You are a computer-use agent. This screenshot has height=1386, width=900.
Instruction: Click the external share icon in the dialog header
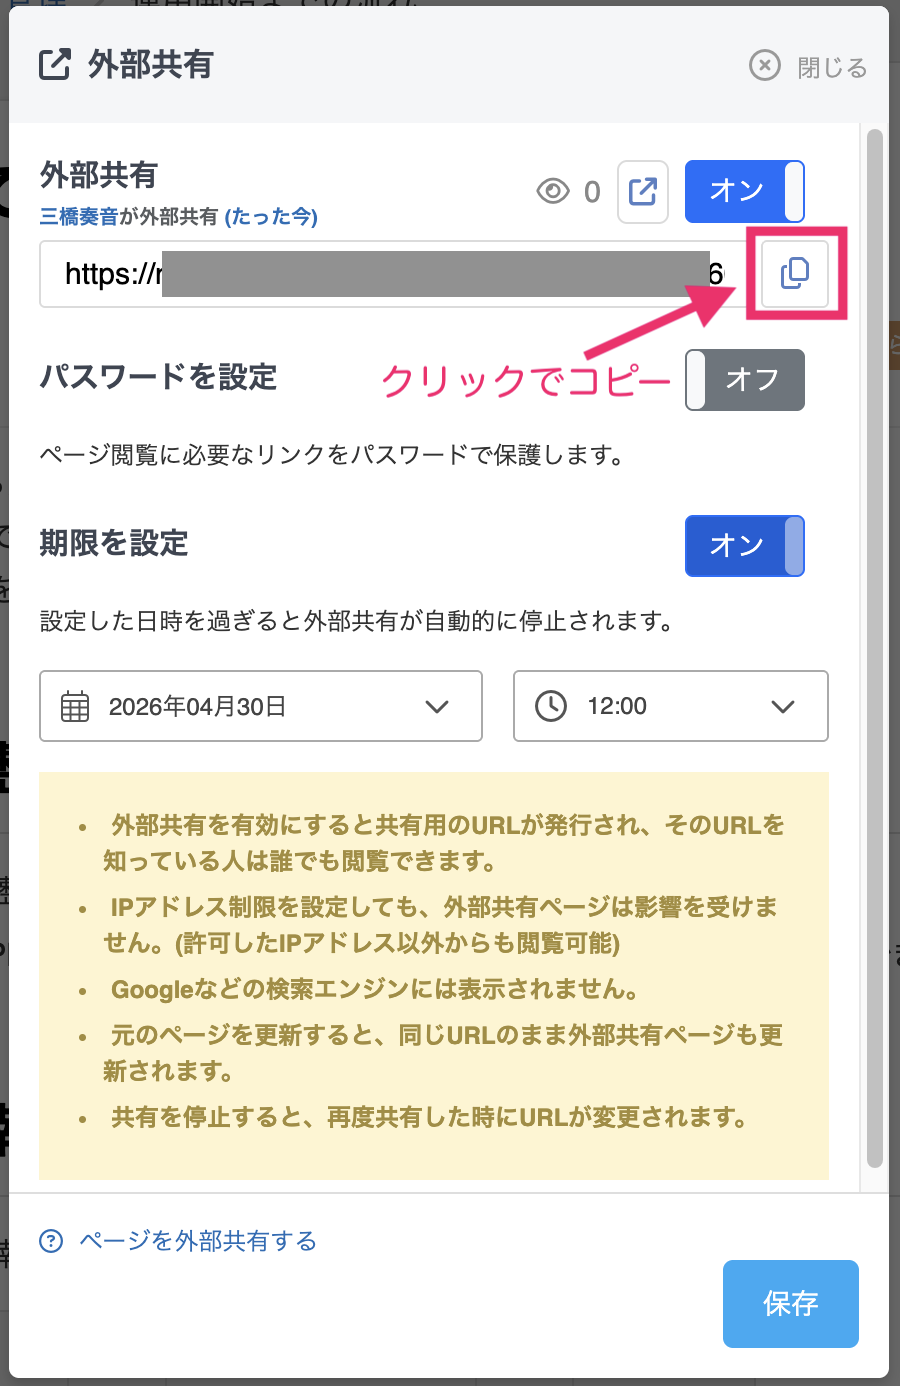click(x=57, y=65)
